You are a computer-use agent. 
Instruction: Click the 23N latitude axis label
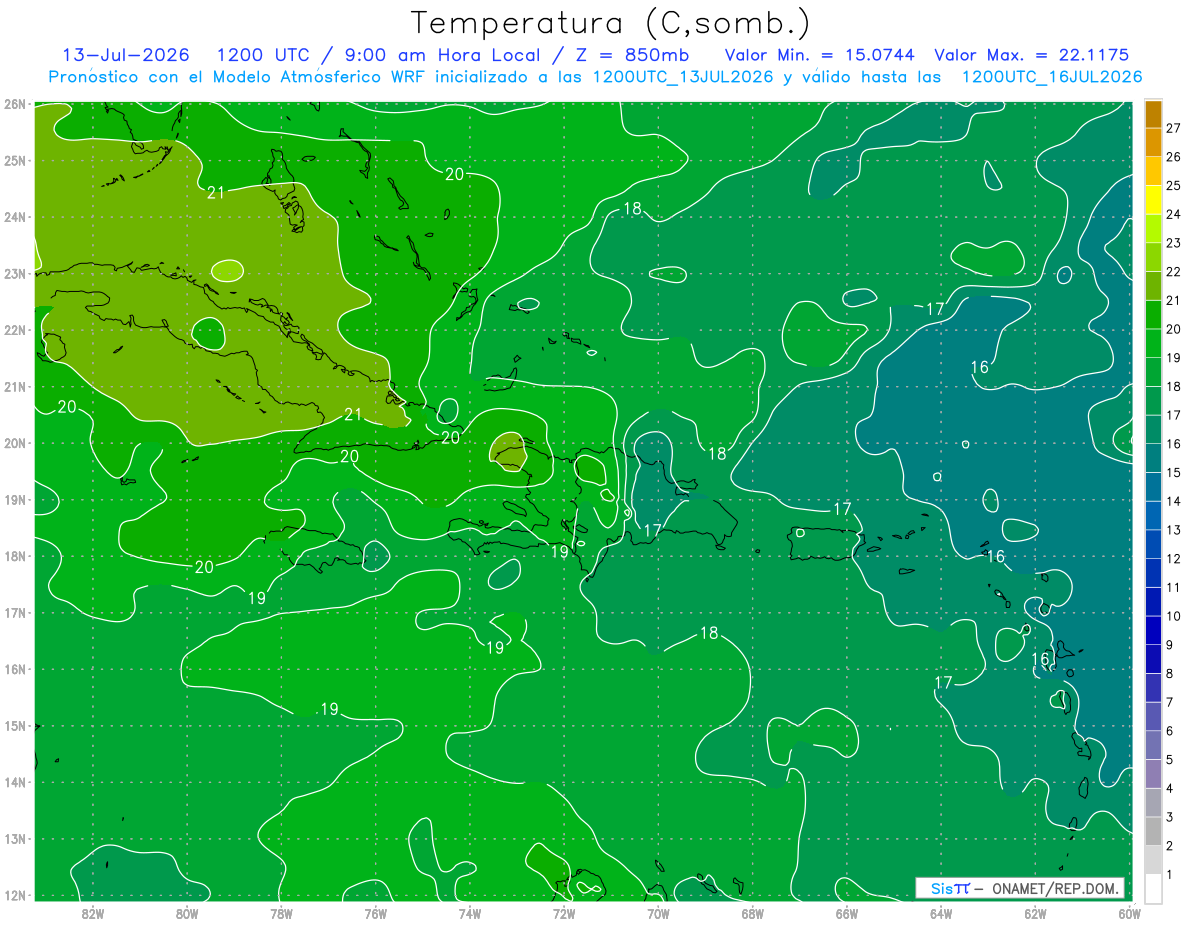[x=14, y=273]
